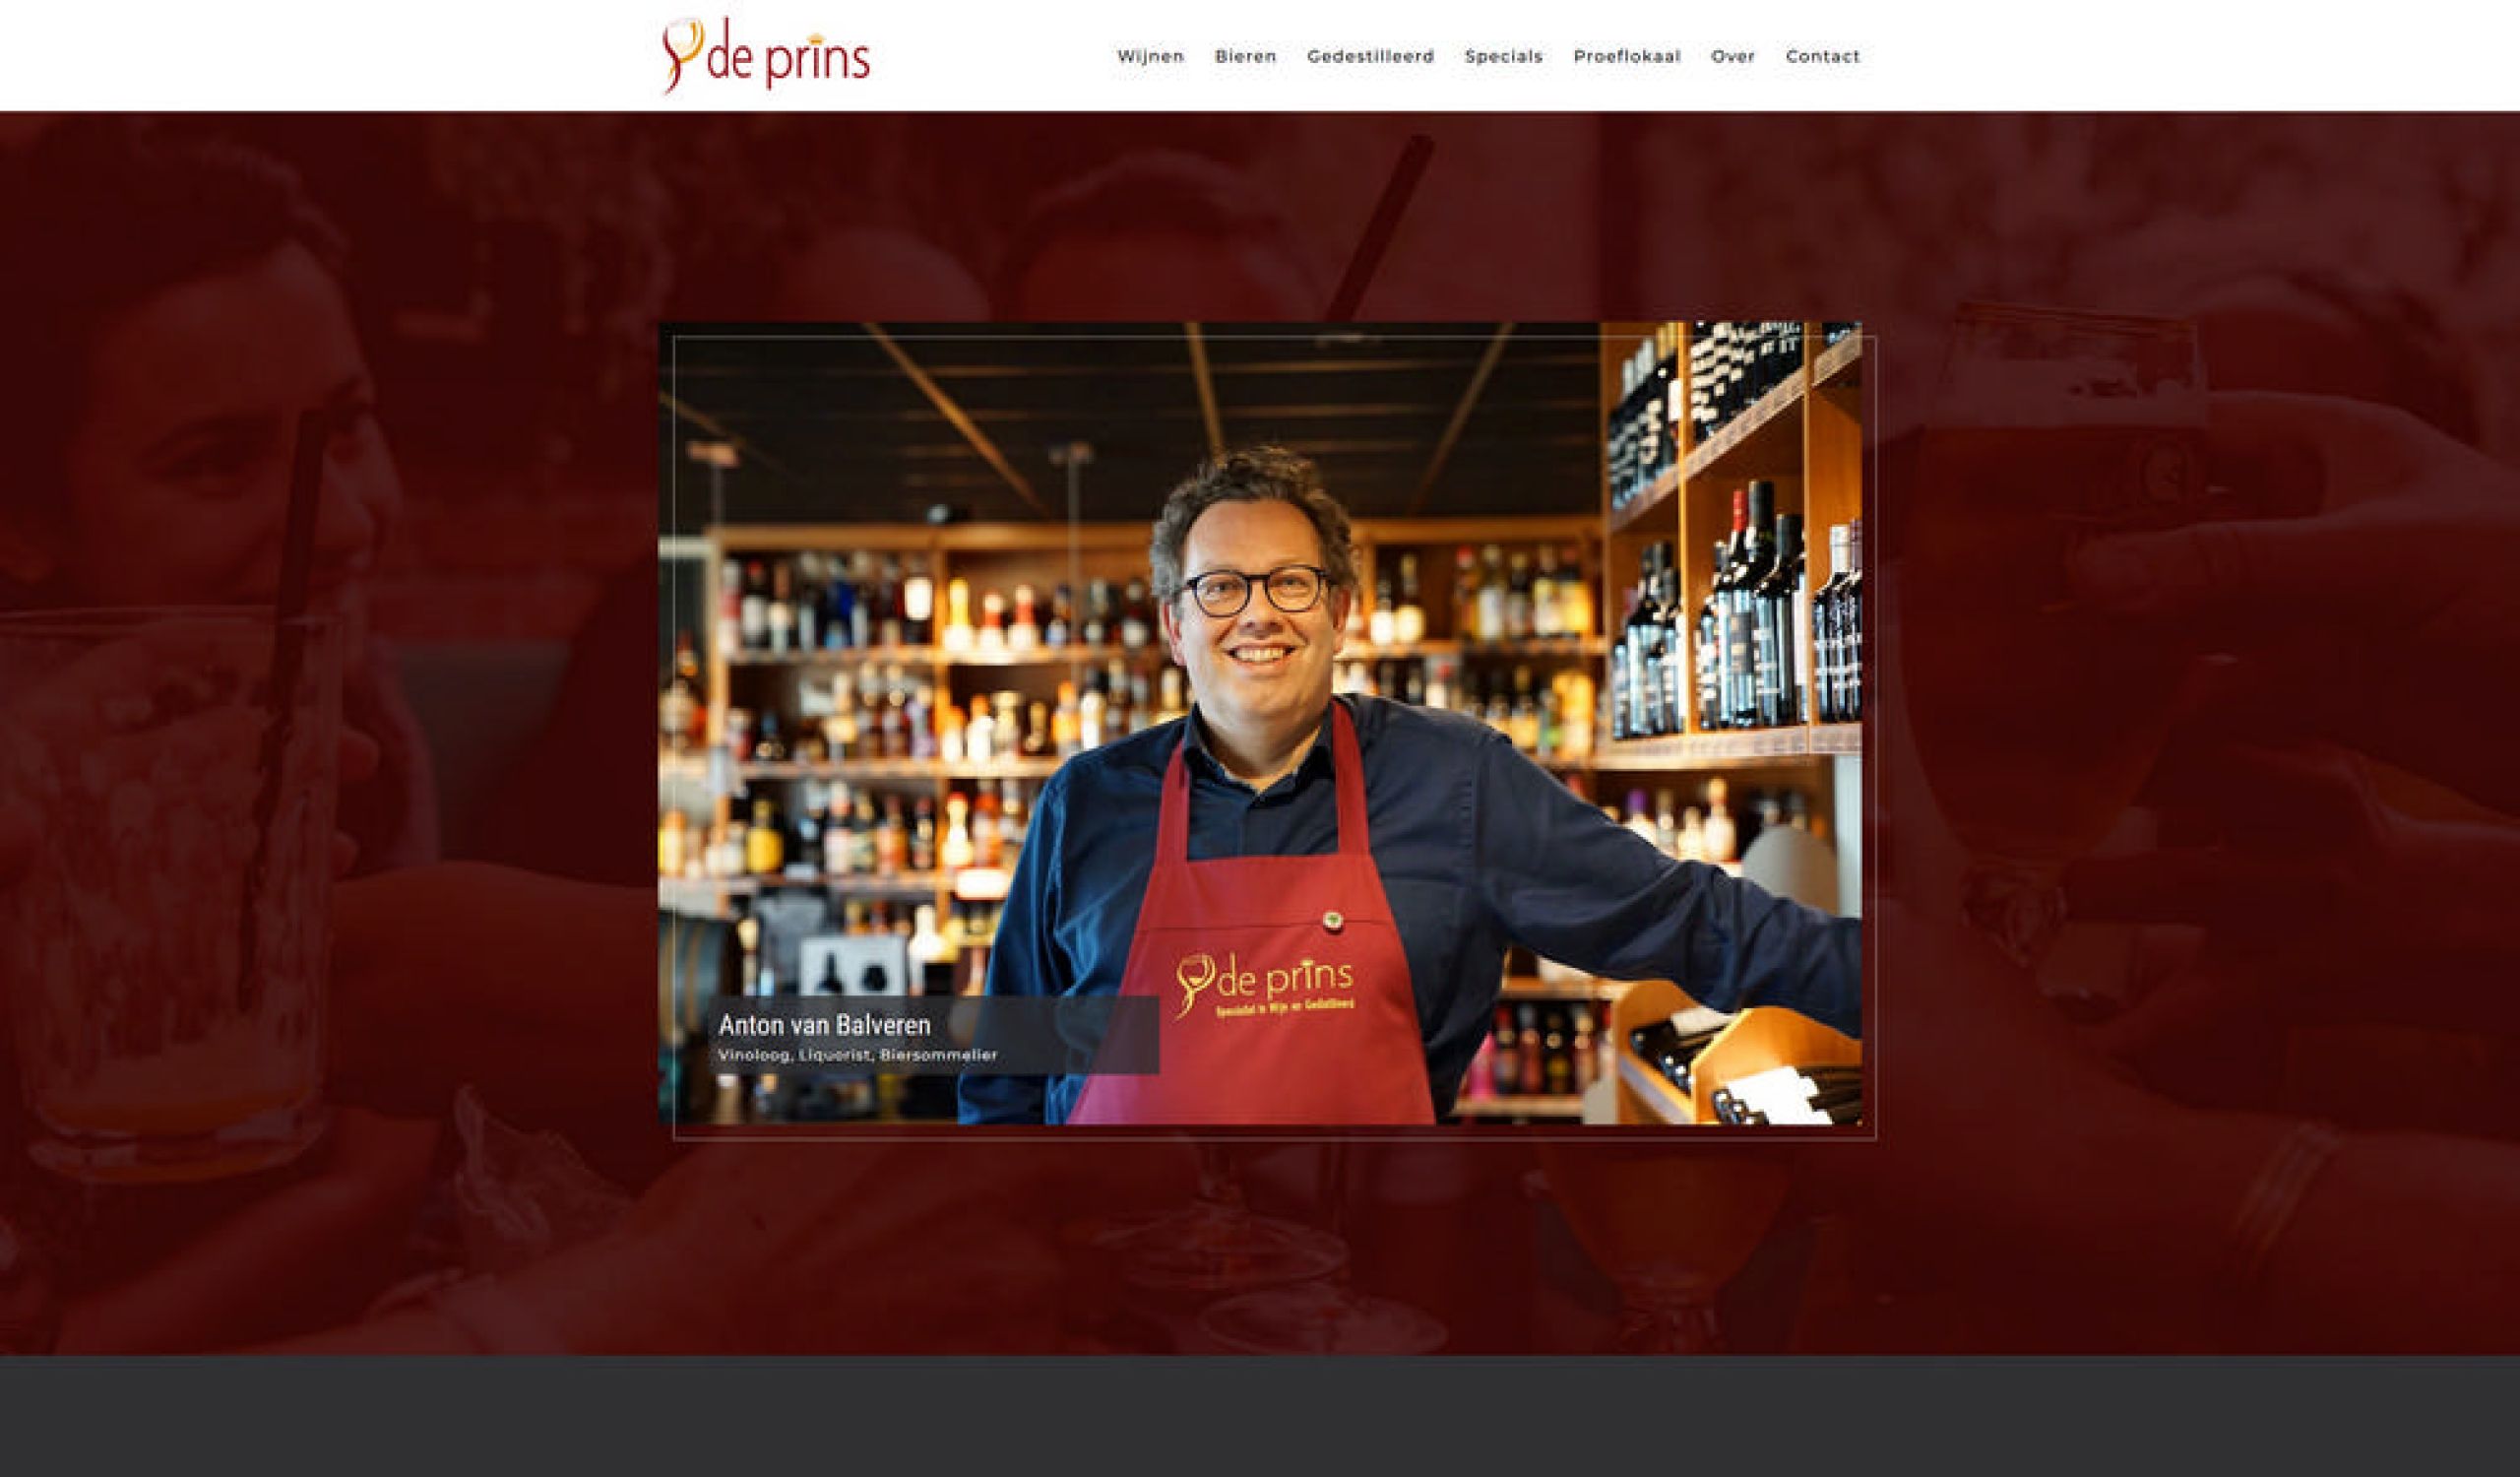This screenshot has height=1477, width=2520.
Task: Click the man's black-rimmed glasses
Action: coord(1256,590)
